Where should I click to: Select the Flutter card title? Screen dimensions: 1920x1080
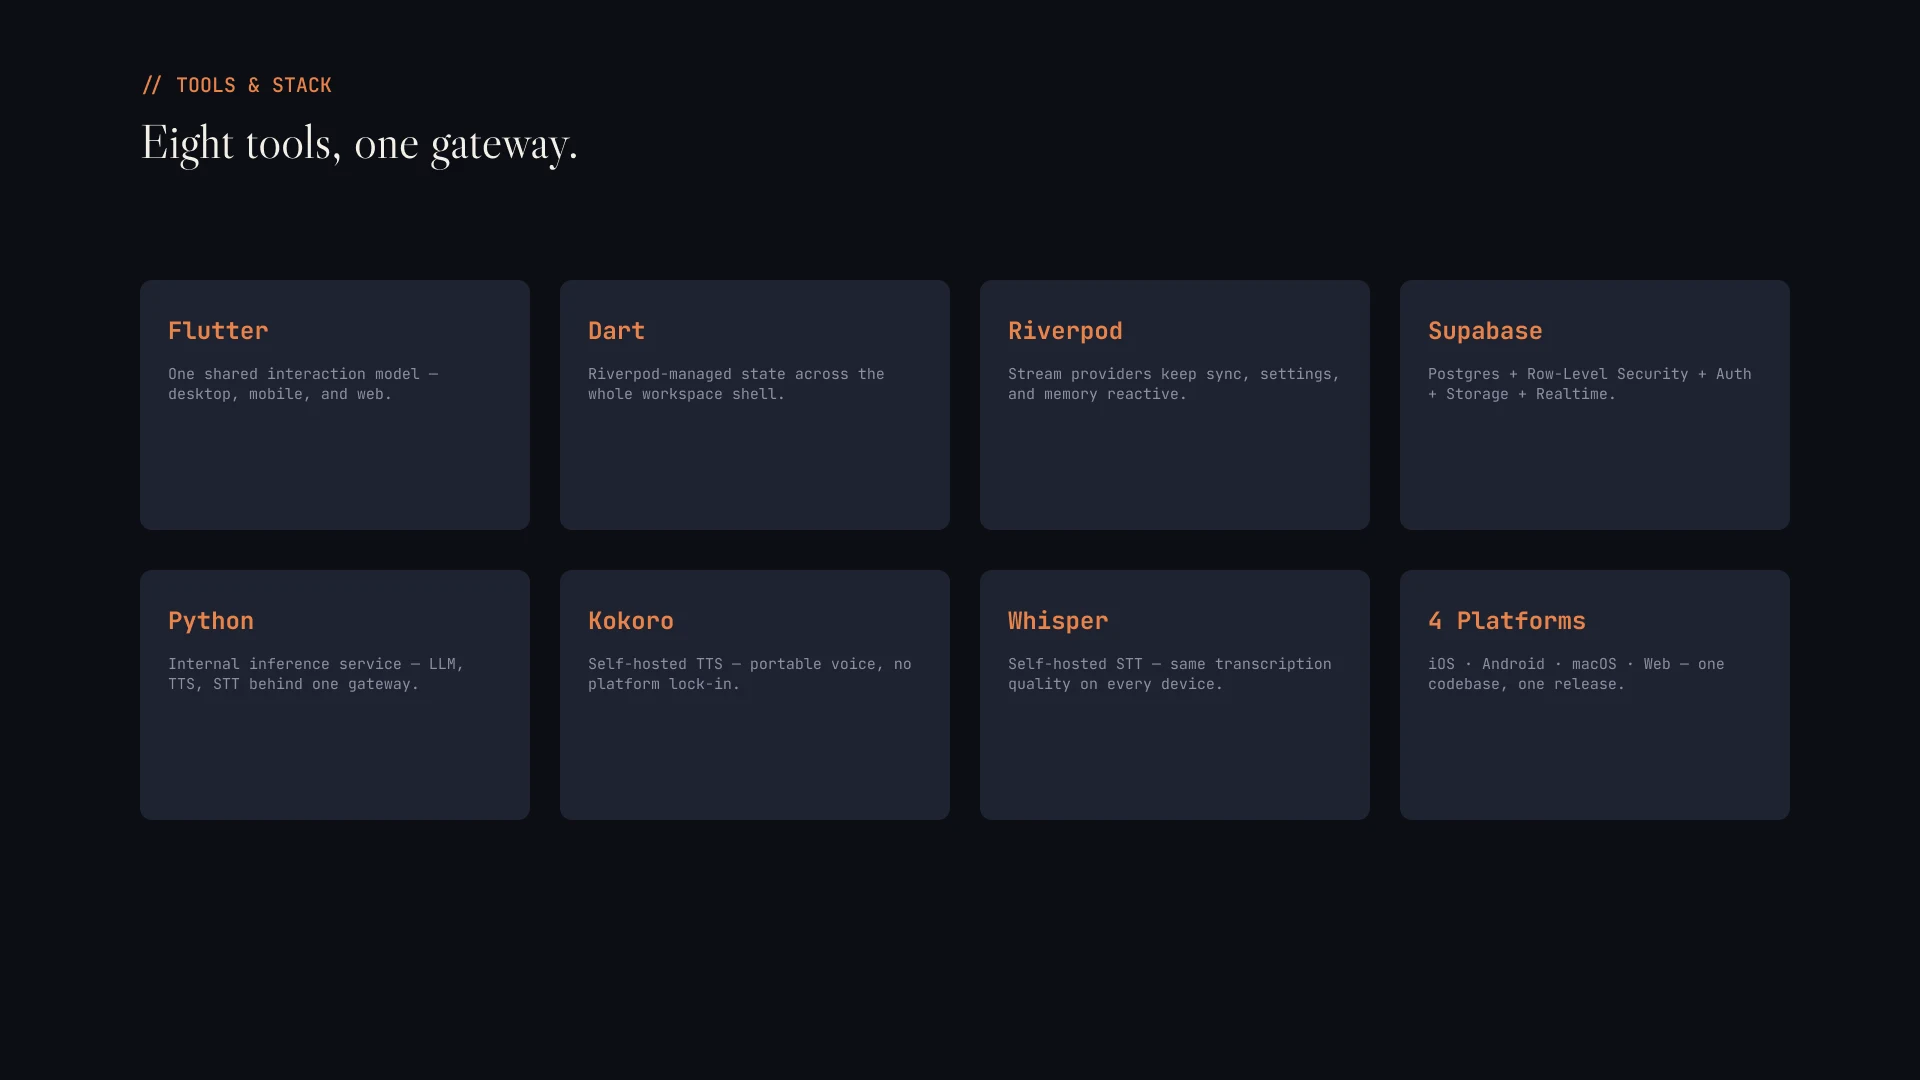(218, 331)
